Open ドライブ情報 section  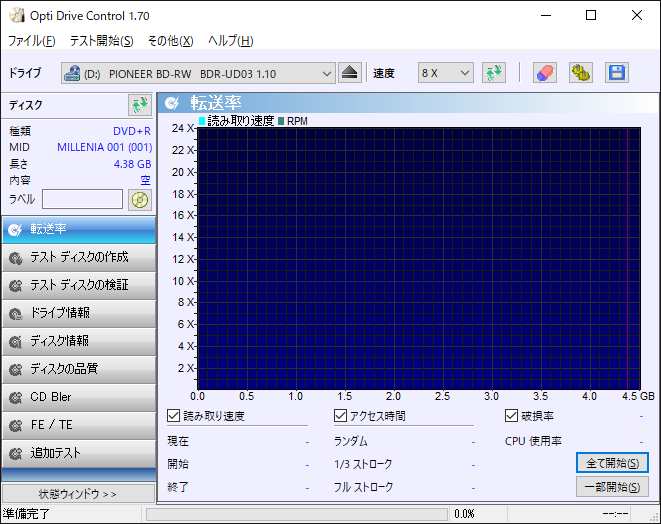(79, 313)
